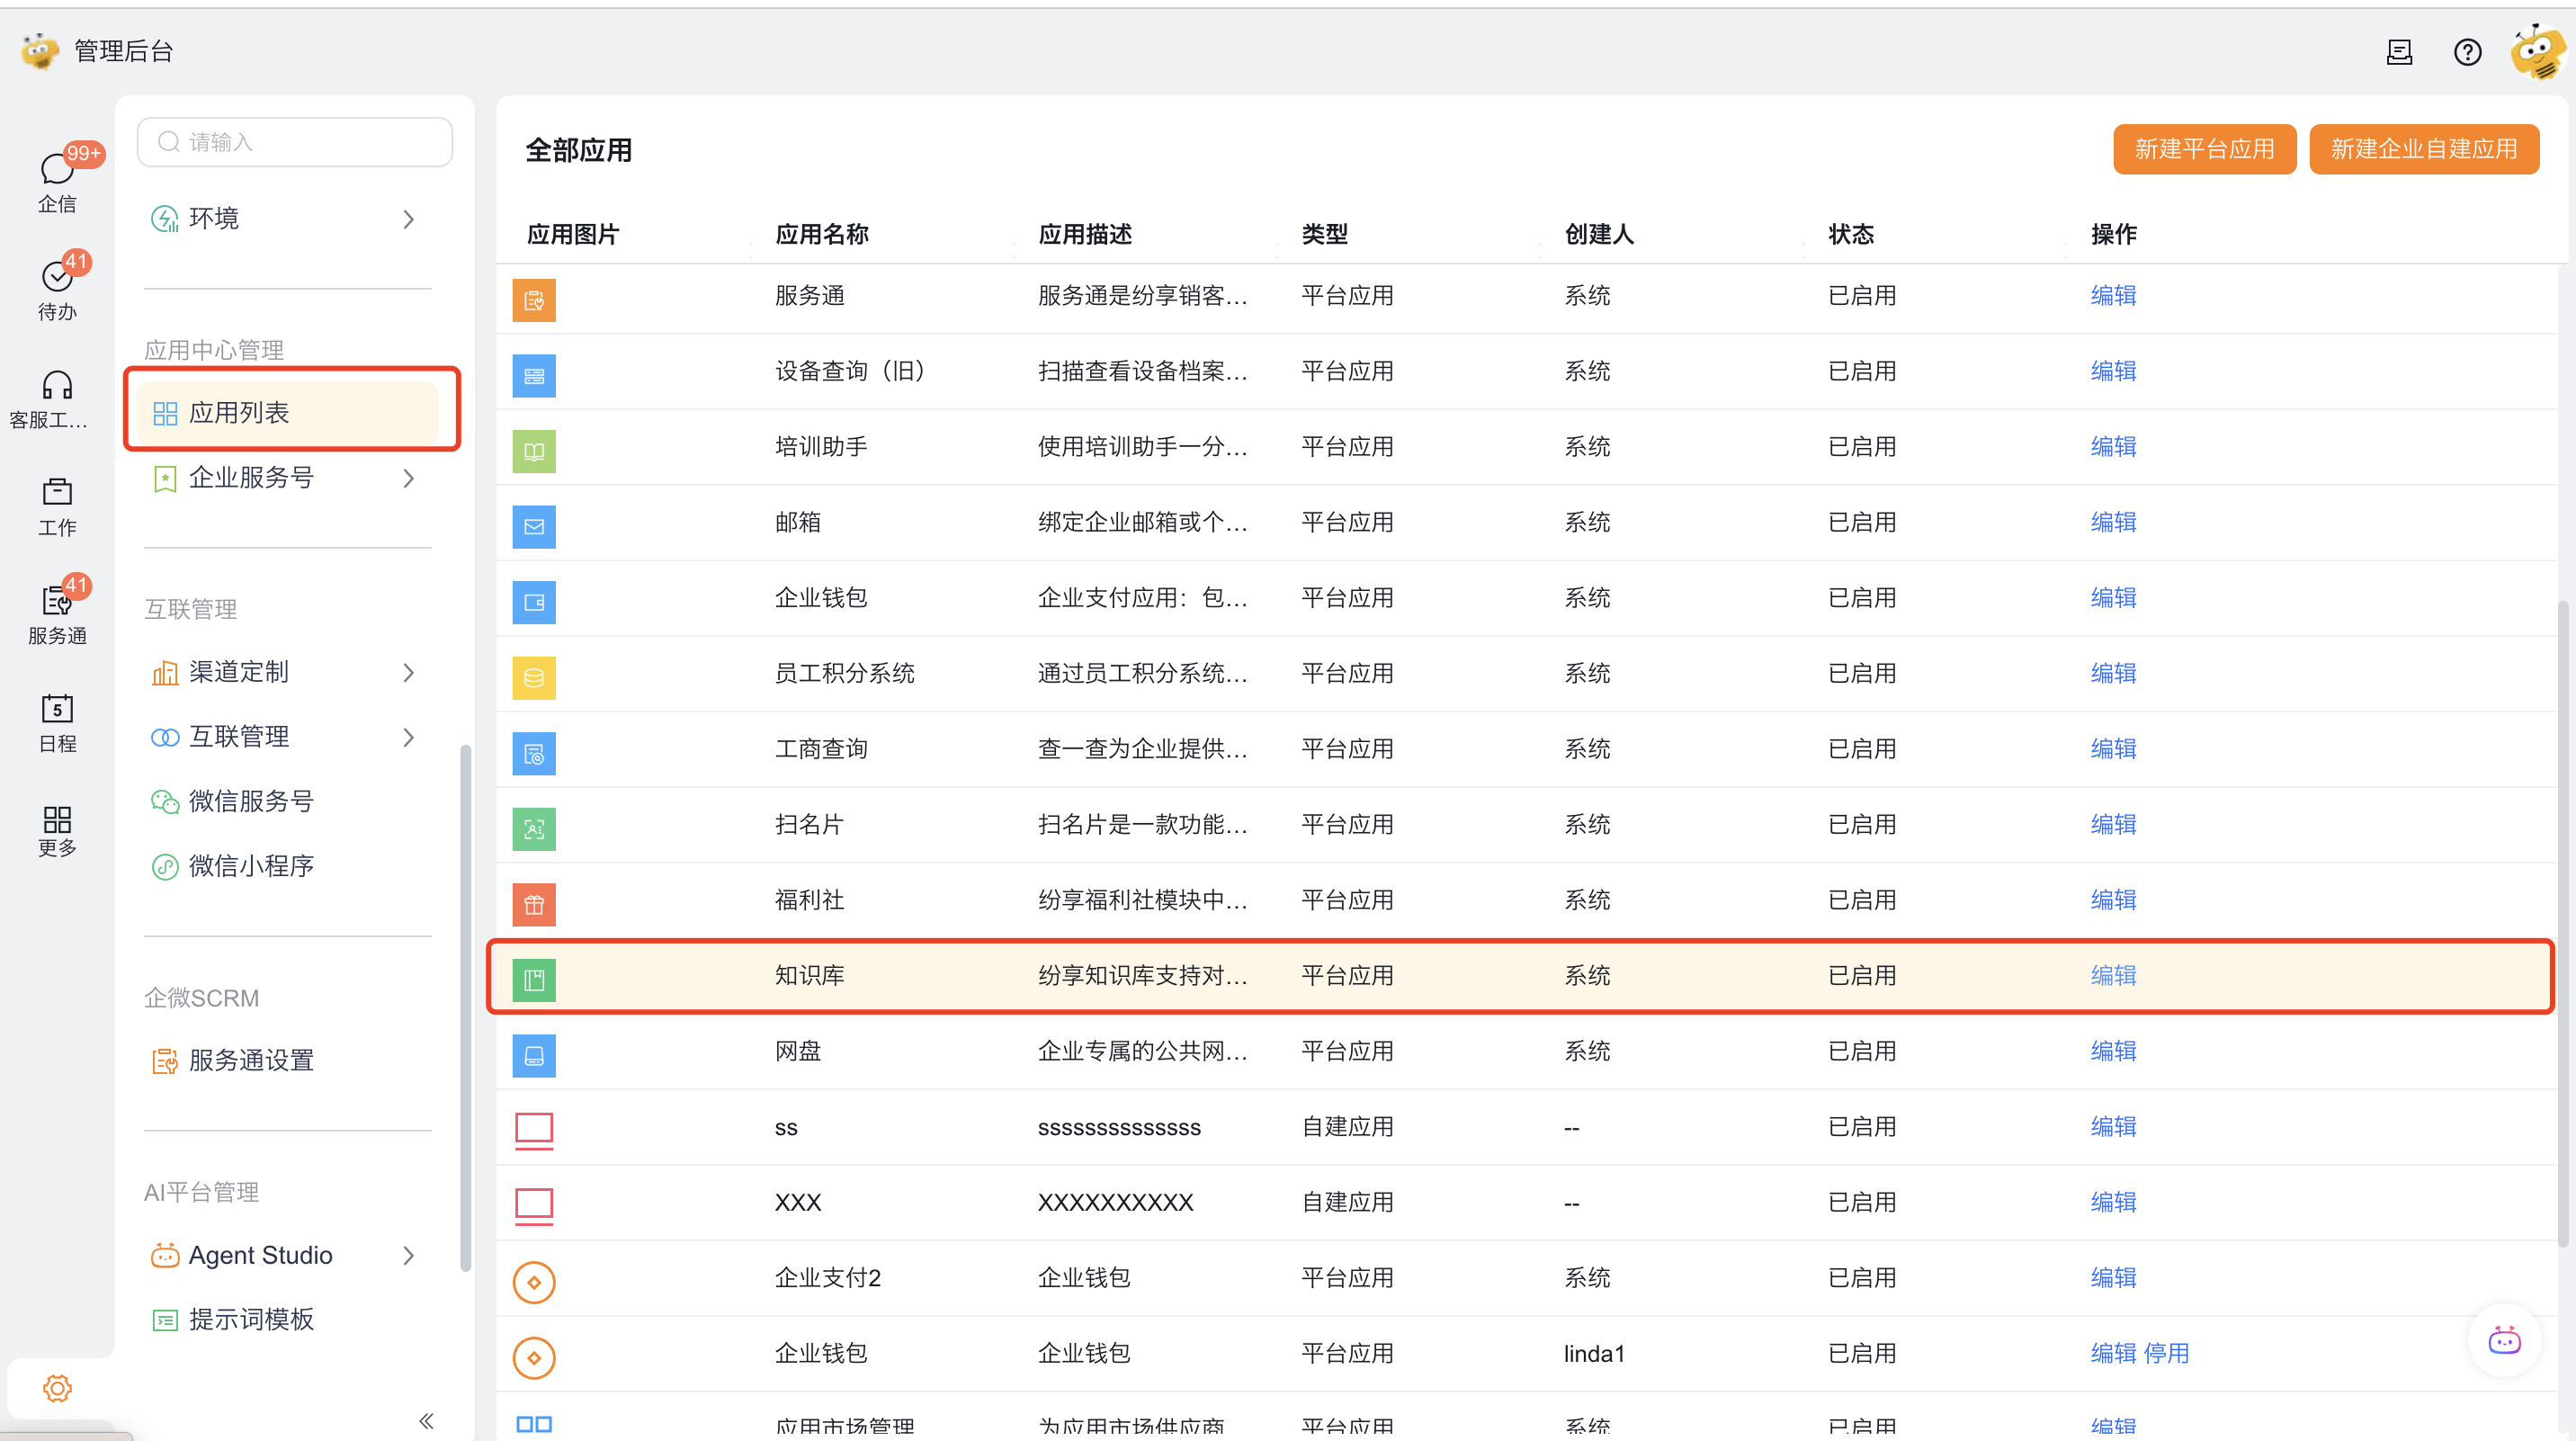Click 编辑 for 网盘 row

[x=2113, y=1051]
